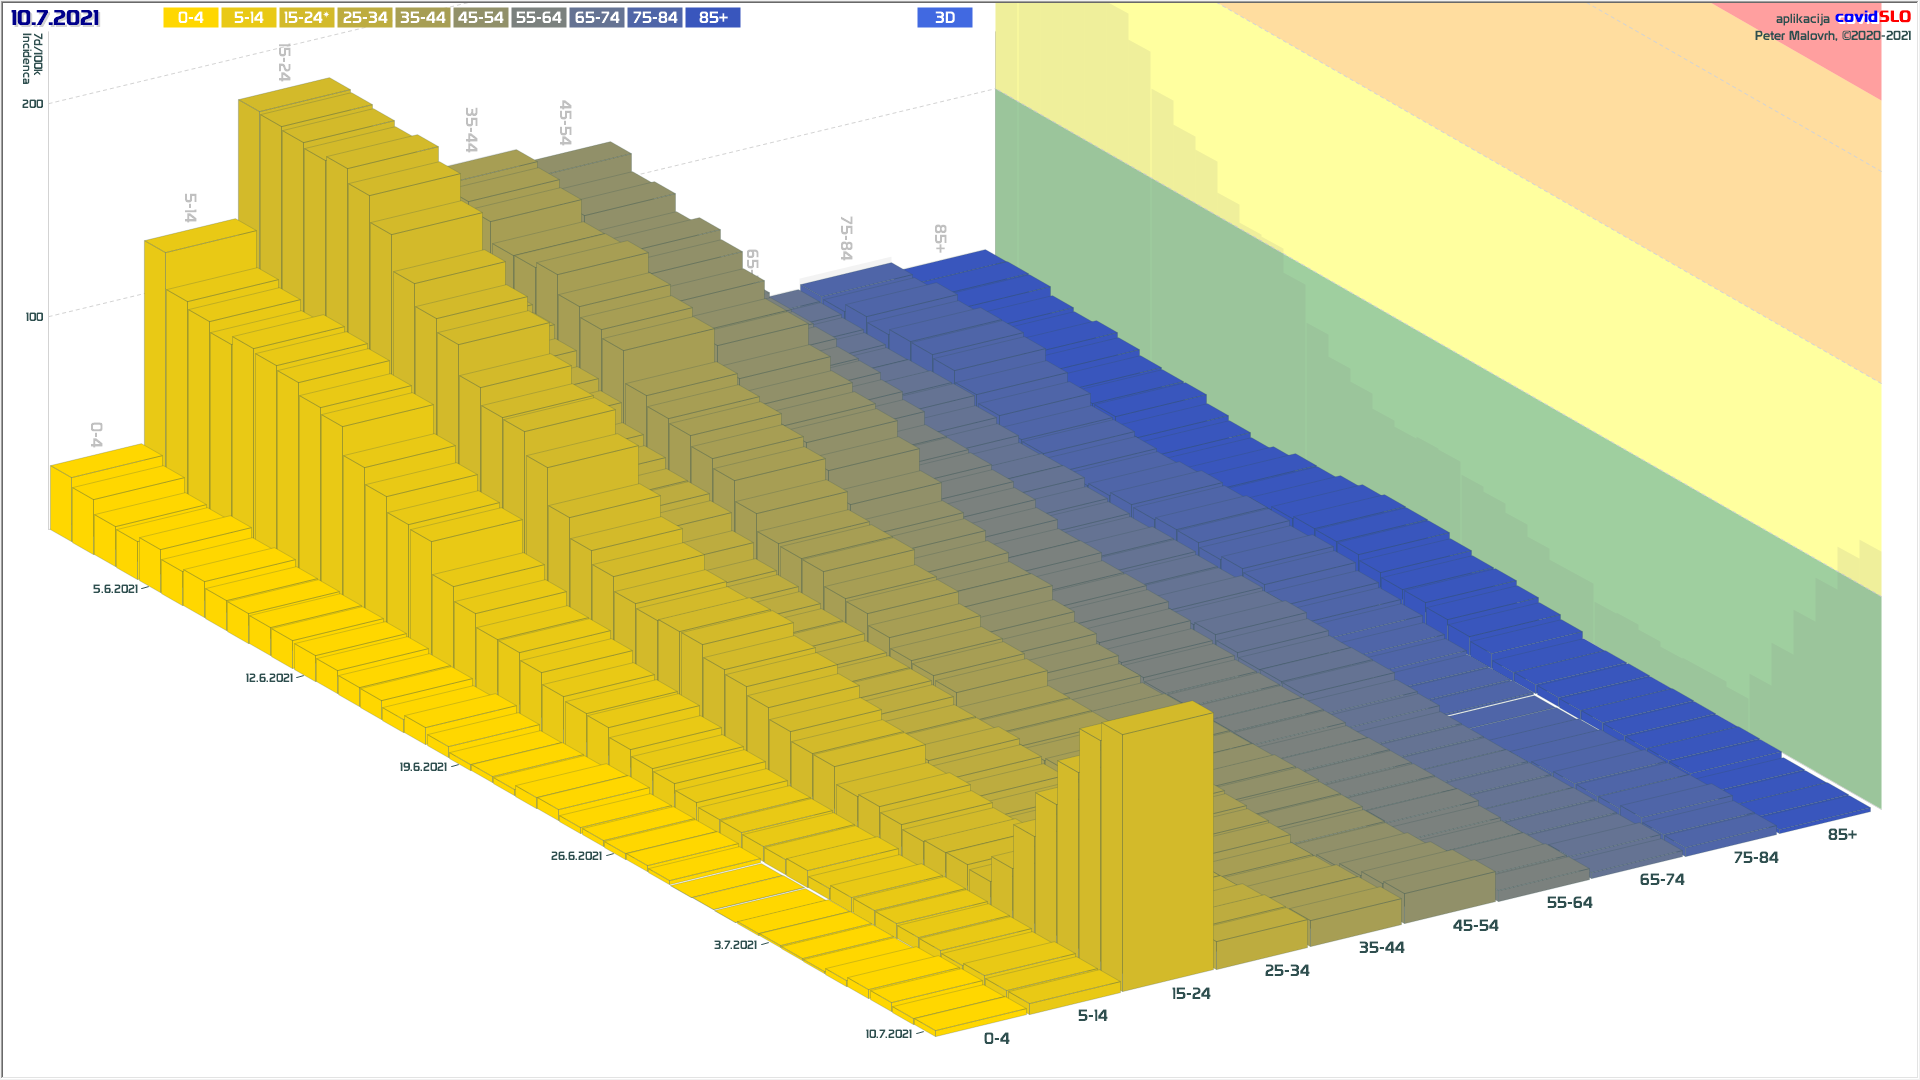1920x1080 pixels.
Task: Toggle the 15-24* age group button
Action: pyautogui.click(x=306, y=18)
